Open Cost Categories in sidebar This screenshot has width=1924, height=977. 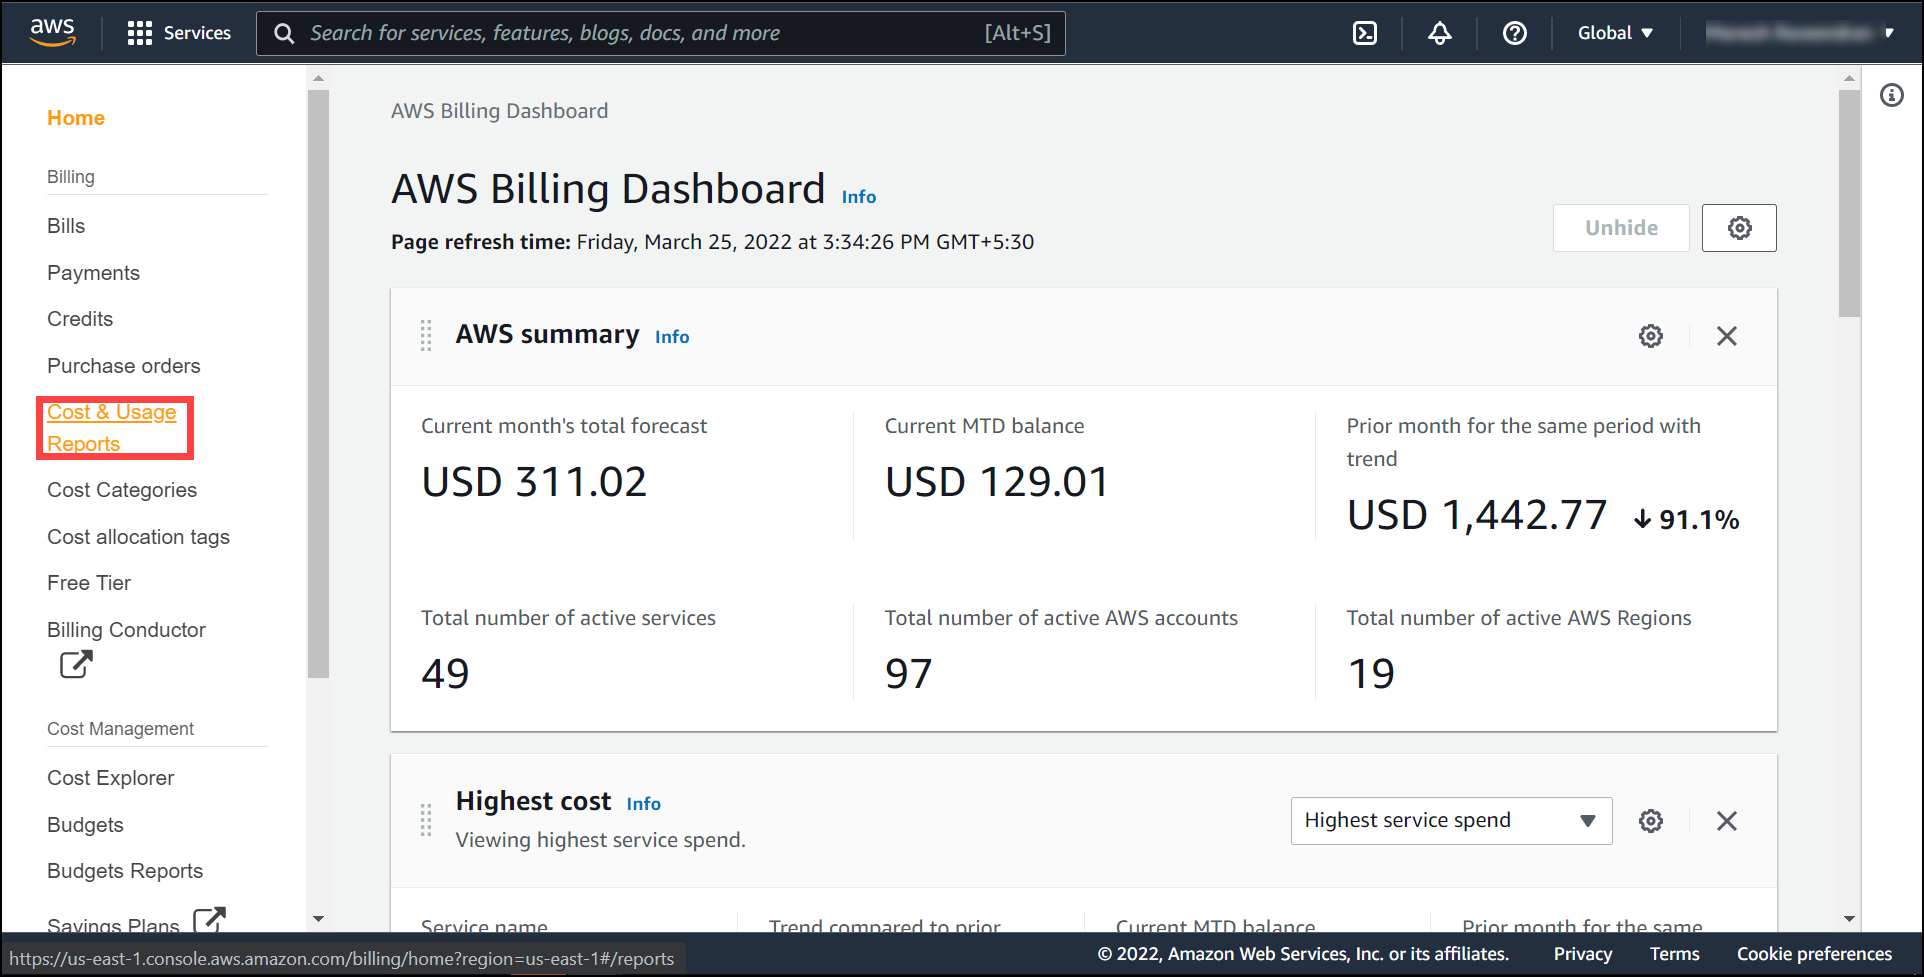tap(122, 490)
